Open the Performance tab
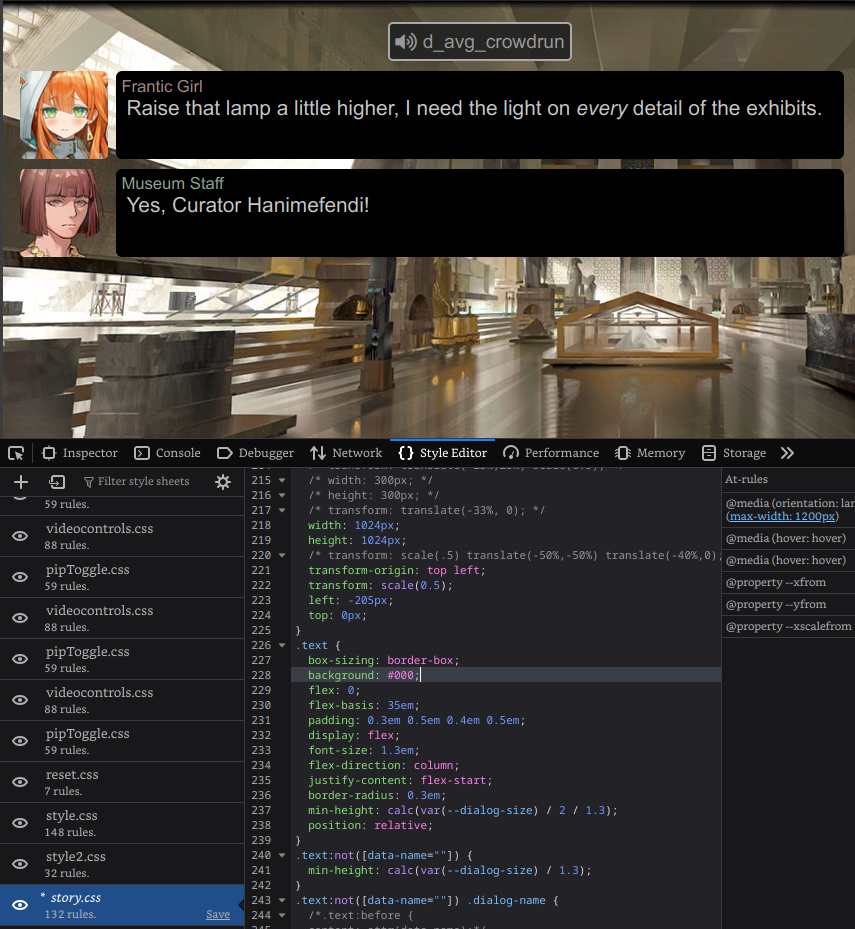The image size is (855, 929). click(551, 453)
